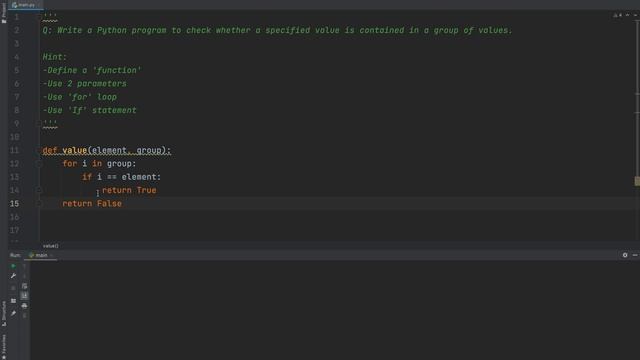This screenshot has width=640, height=360.
Task: Close the main run tab
Action: coord(51,256)
